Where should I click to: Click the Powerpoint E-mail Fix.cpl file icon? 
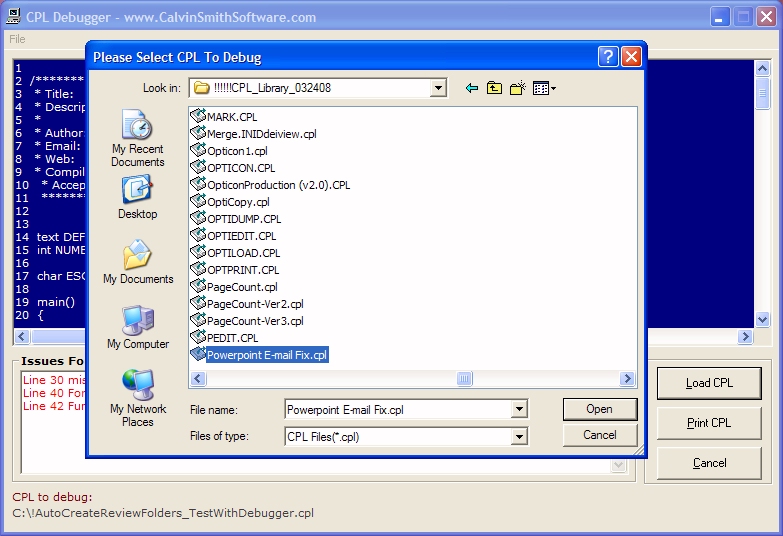pyautogui.click(x=198, y=354)
